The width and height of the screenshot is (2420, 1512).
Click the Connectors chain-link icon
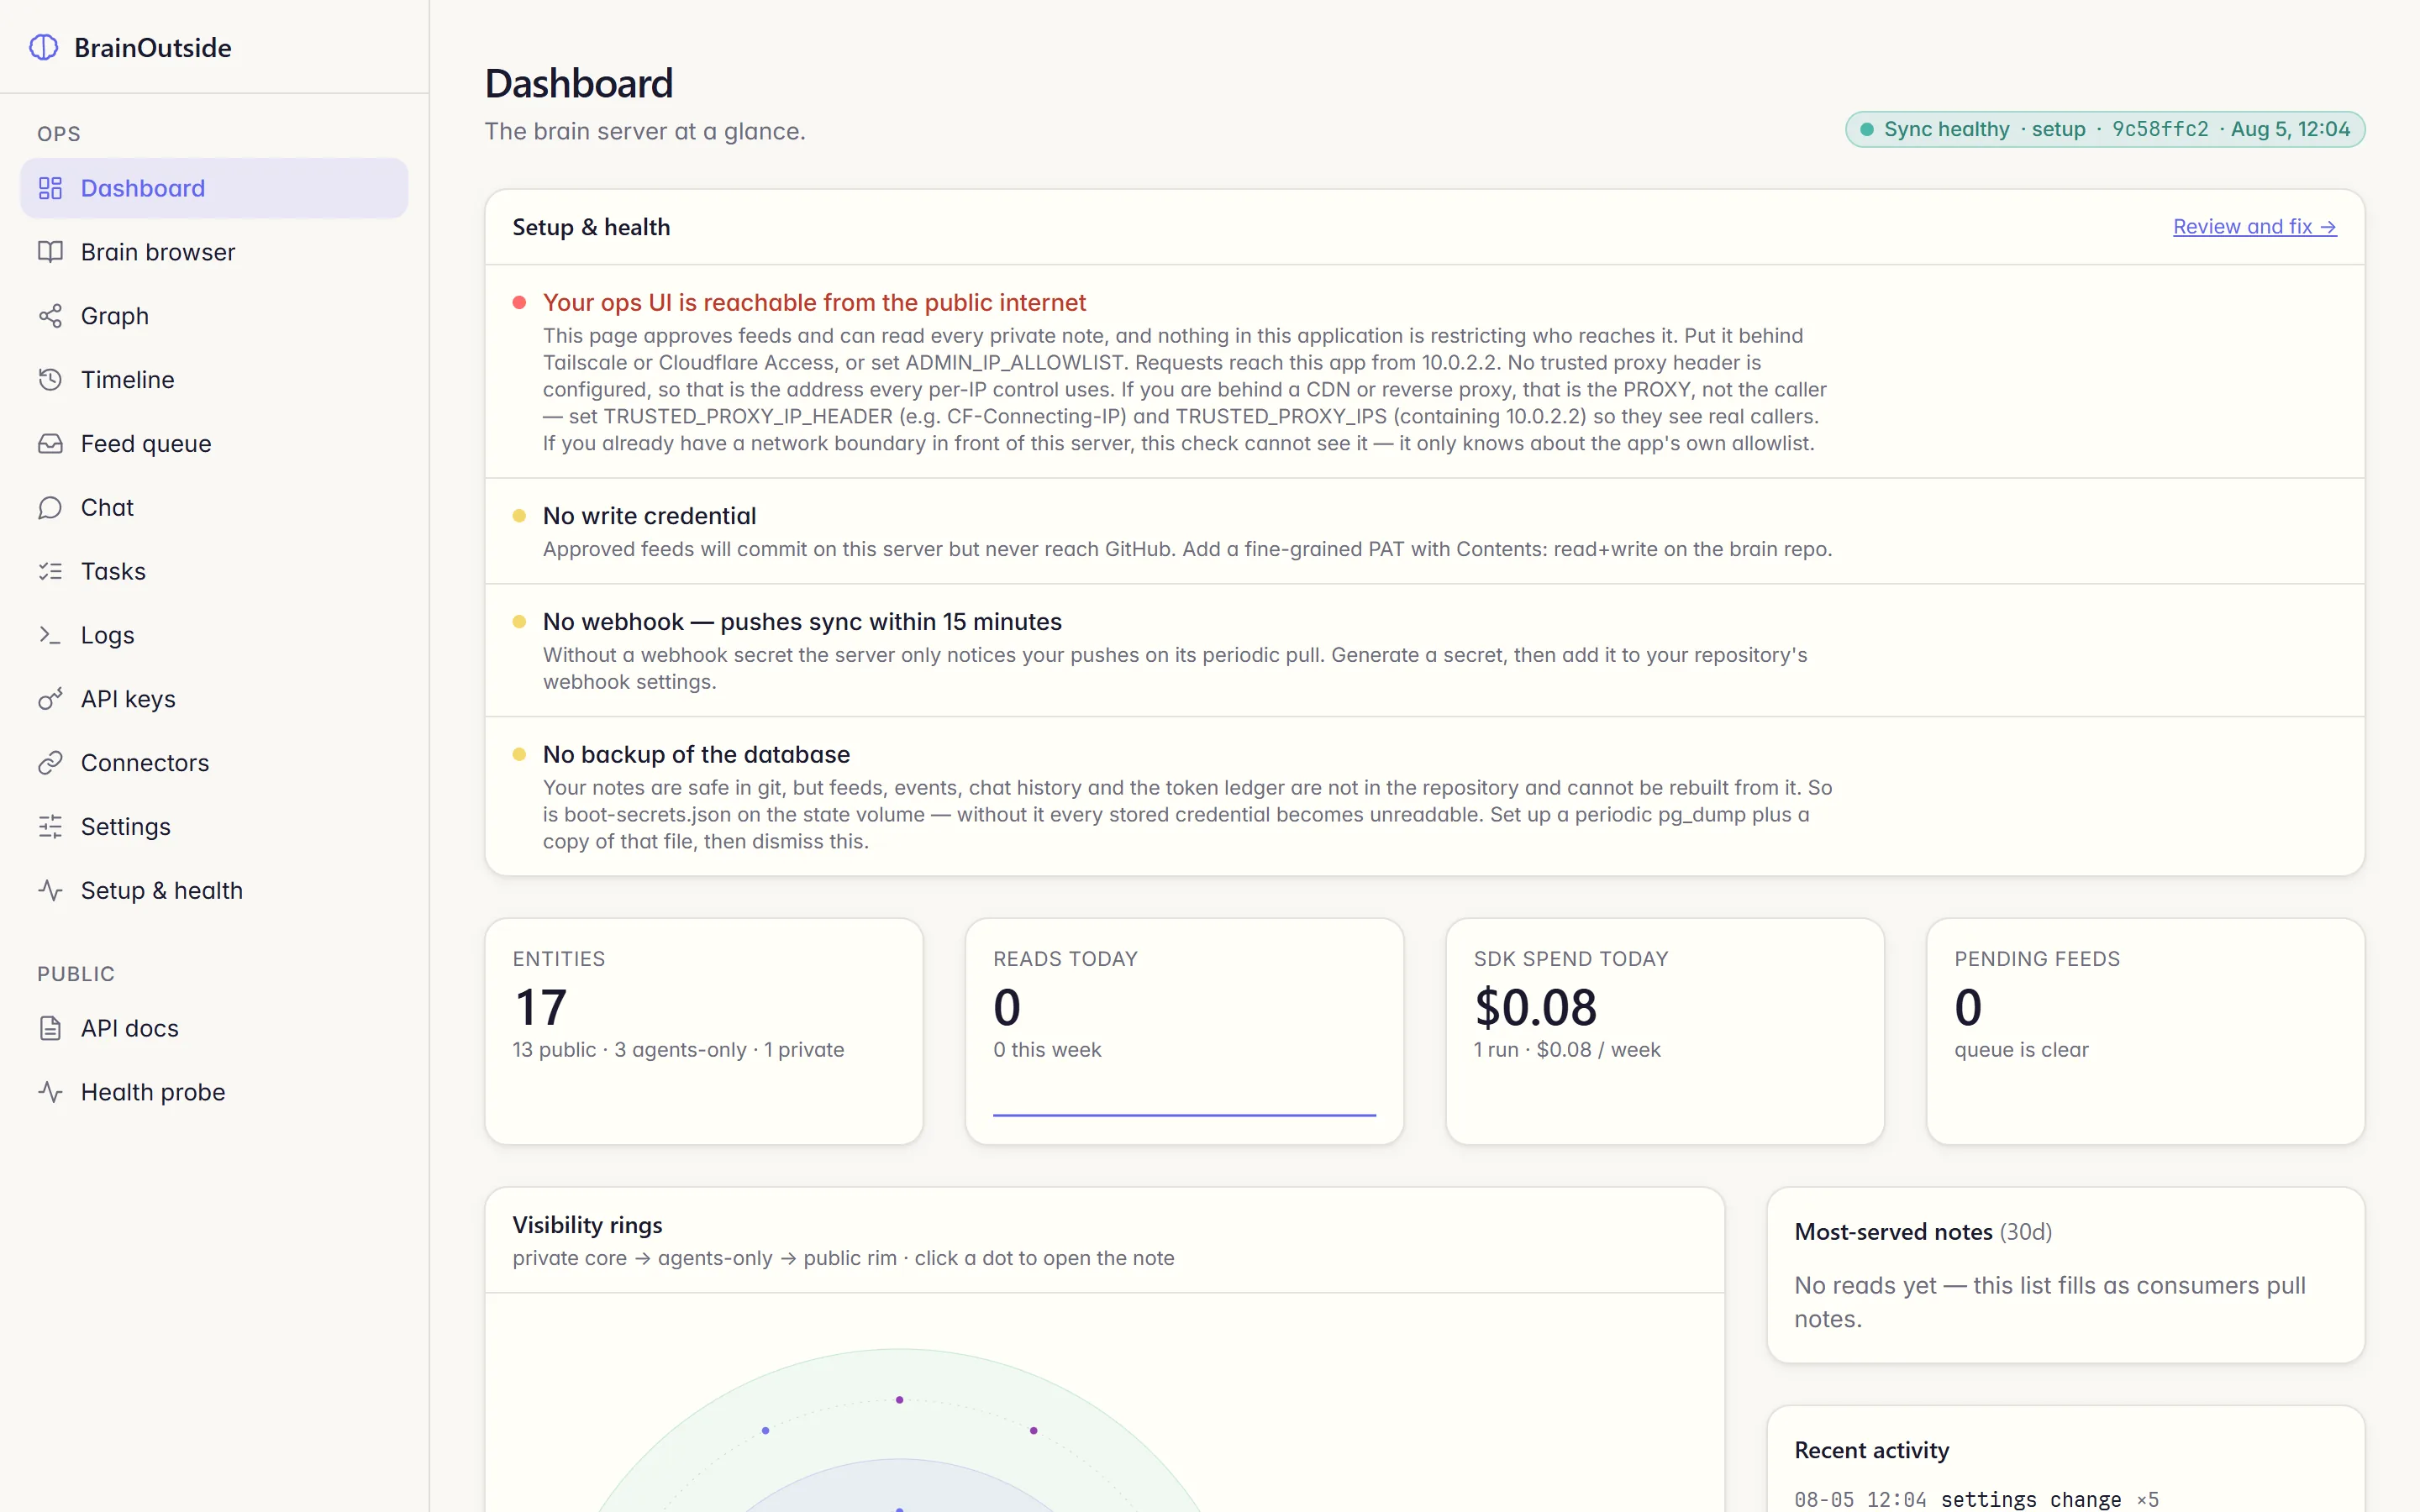pyautogui.click(x=50, y=763)
